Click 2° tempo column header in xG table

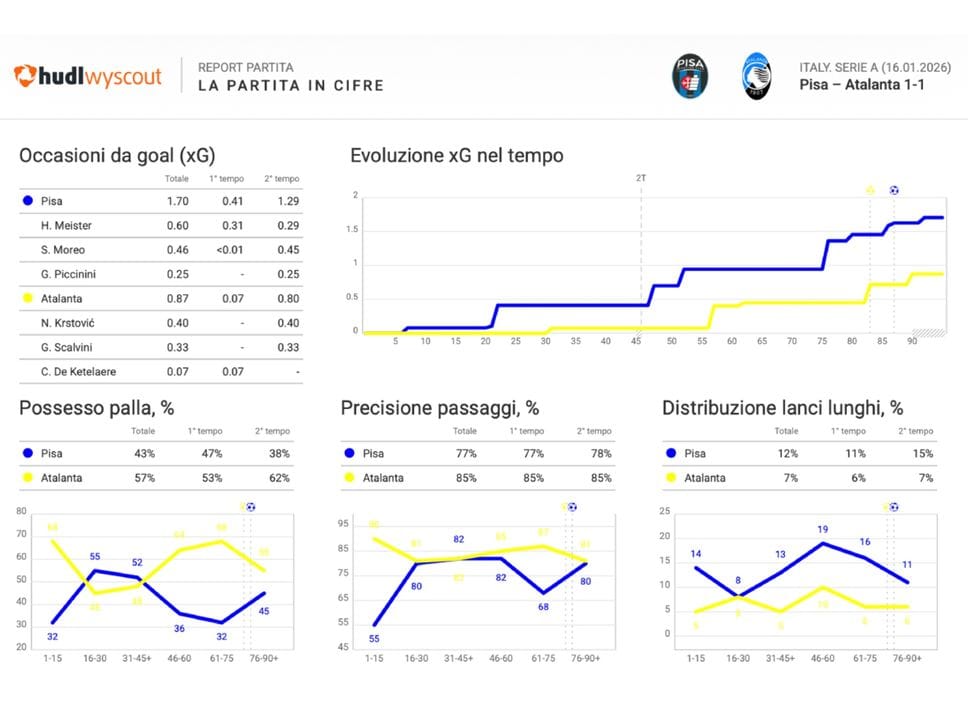(x=281, y=179)
